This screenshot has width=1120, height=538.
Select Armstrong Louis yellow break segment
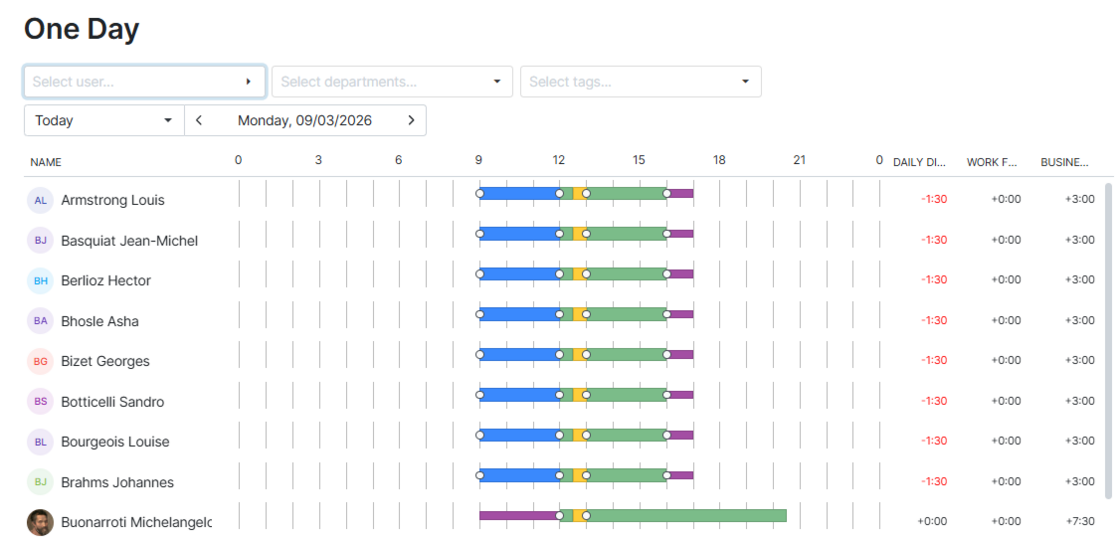[x=580, y=194]
